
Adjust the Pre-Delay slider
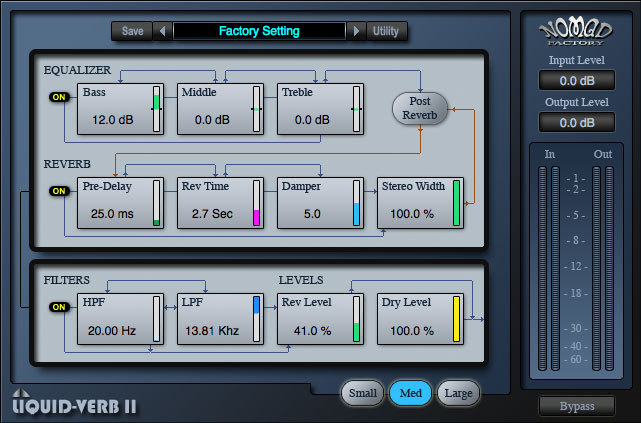coord(157,203)
